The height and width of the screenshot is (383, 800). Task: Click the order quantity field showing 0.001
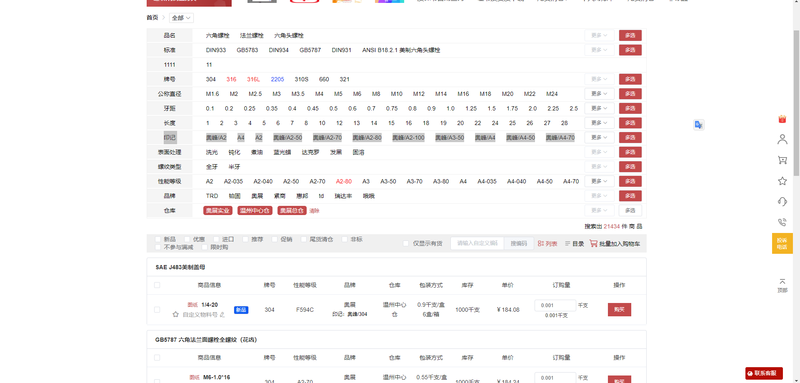click(555, 305)
